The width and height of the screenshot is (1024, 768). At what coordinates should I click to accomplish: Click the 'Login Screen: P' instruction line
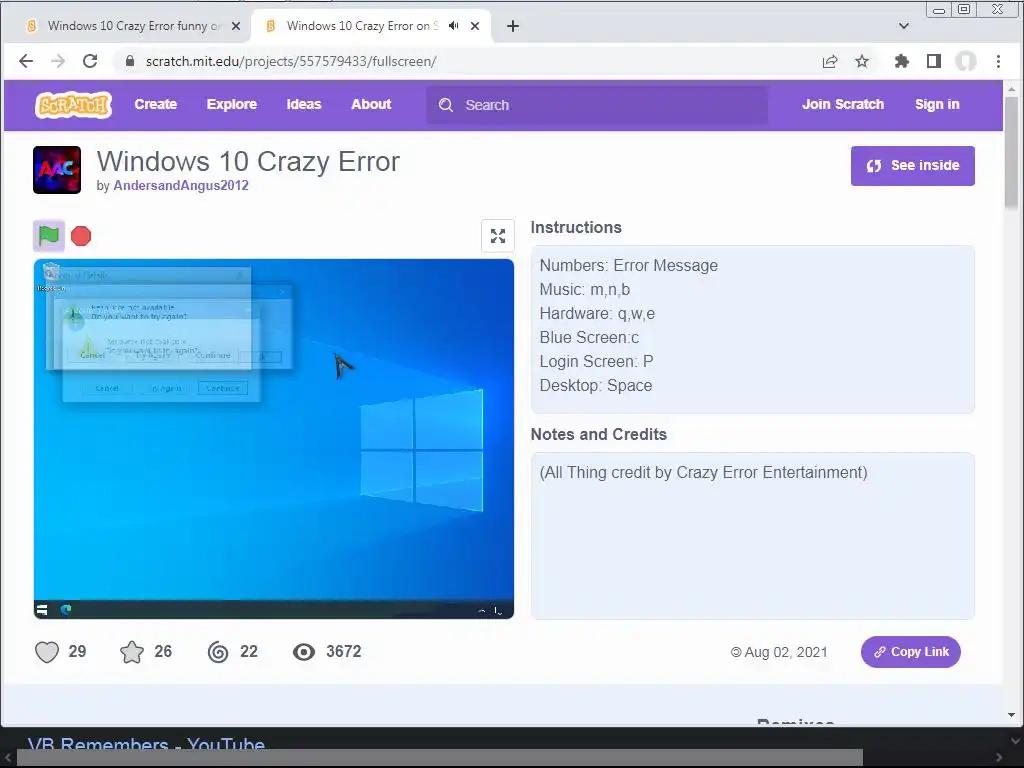coord(596,362)
